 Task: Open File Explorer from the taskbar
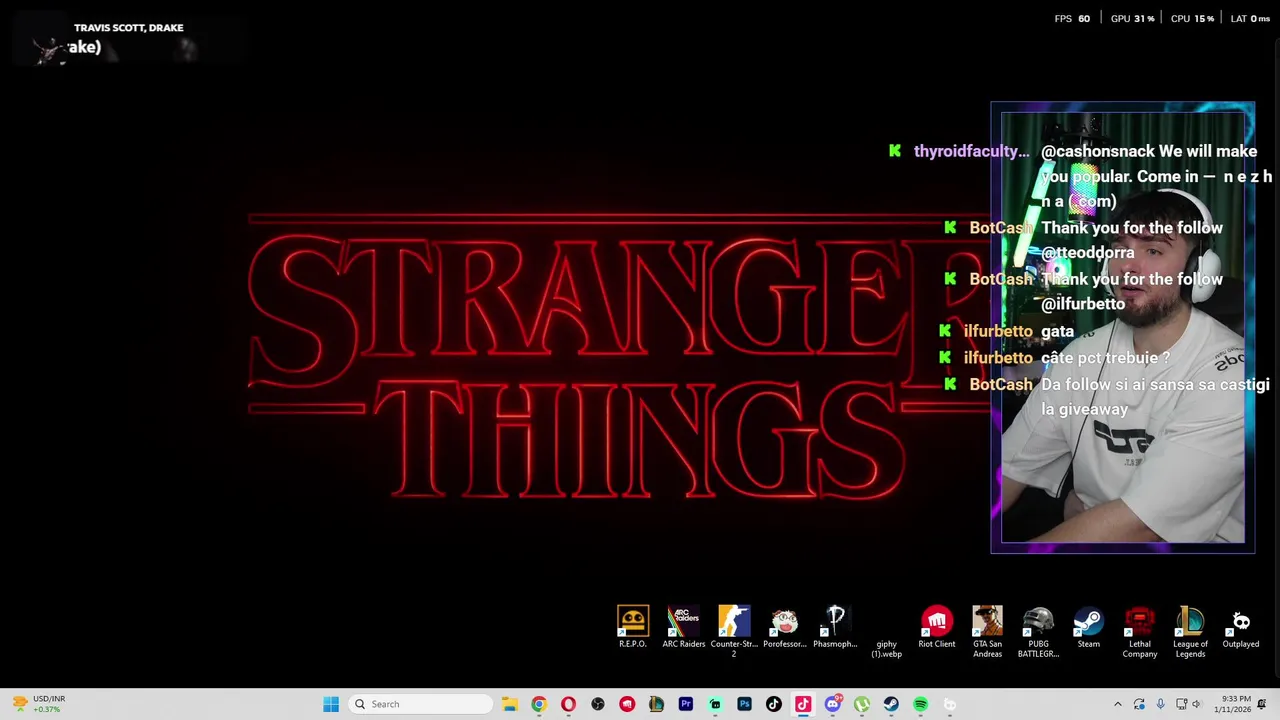509,704
